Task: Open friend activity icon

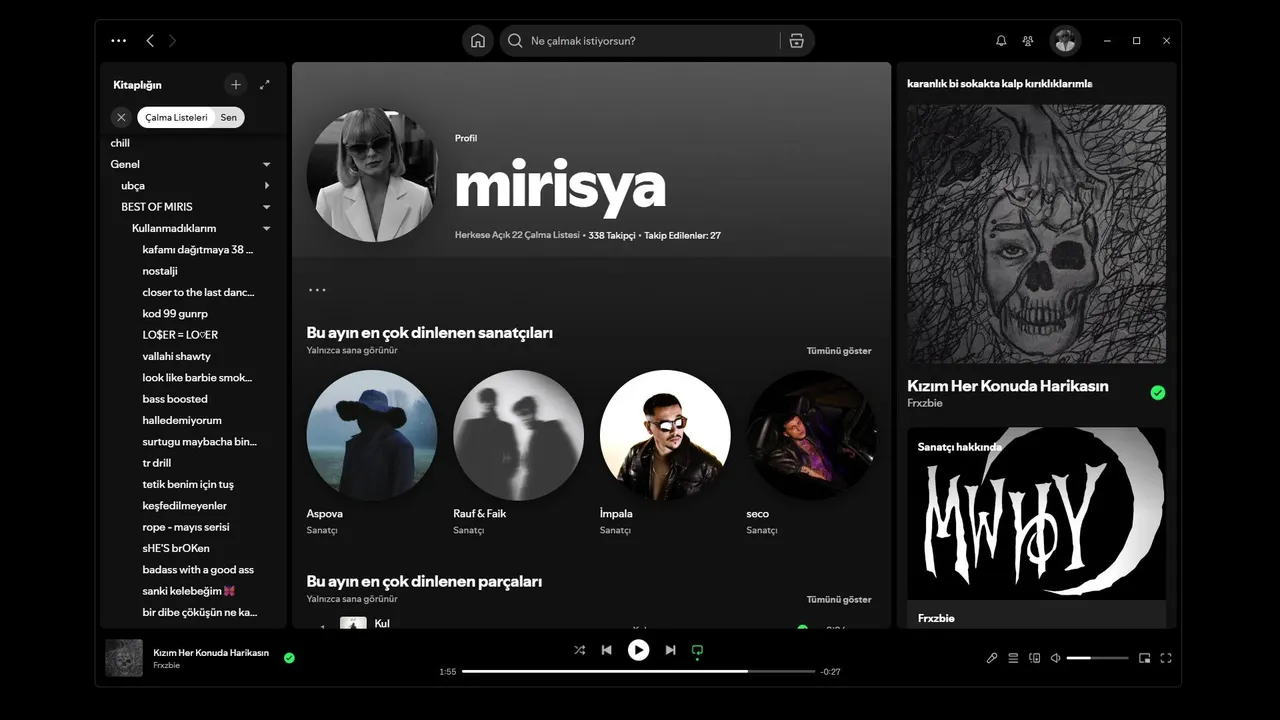Action: (x=1028, y=41)
